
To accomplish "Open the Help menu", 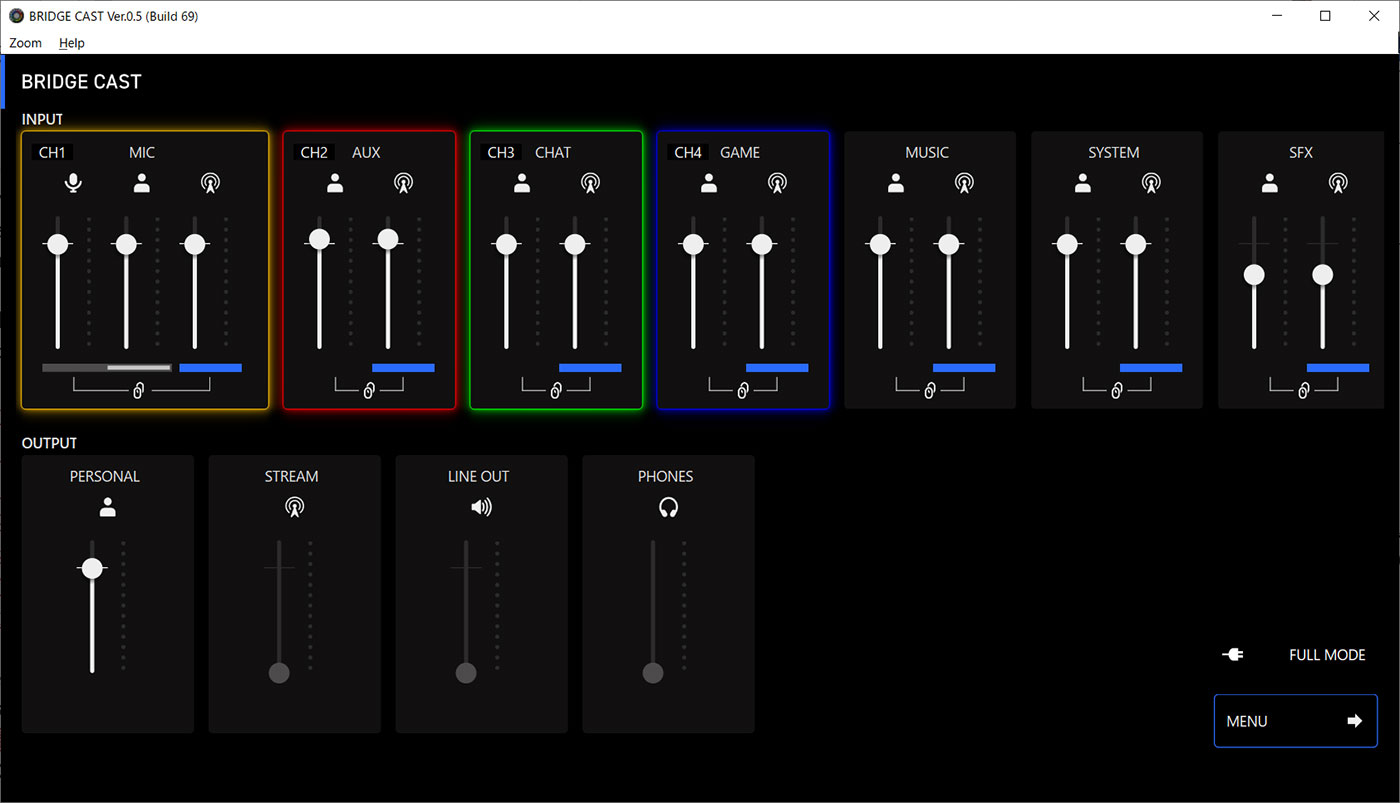I will pyautogui.click(x=71, y=43).
